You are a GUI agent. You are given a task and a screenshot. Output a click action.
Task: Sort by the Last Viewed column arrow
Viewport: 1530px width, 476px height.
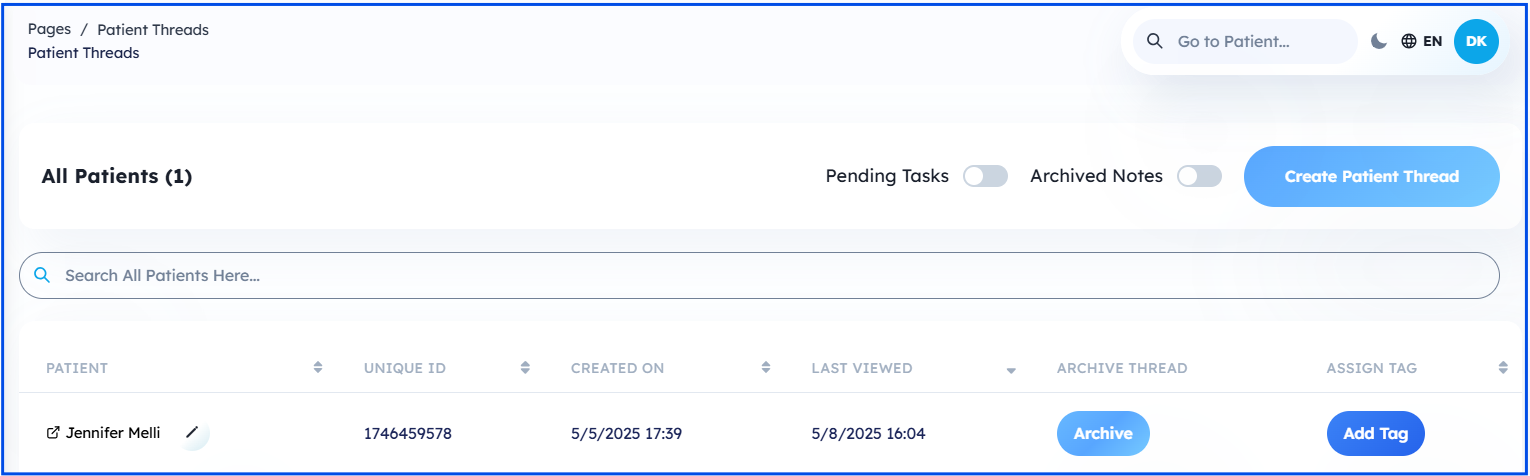[x=1011, y=370]
